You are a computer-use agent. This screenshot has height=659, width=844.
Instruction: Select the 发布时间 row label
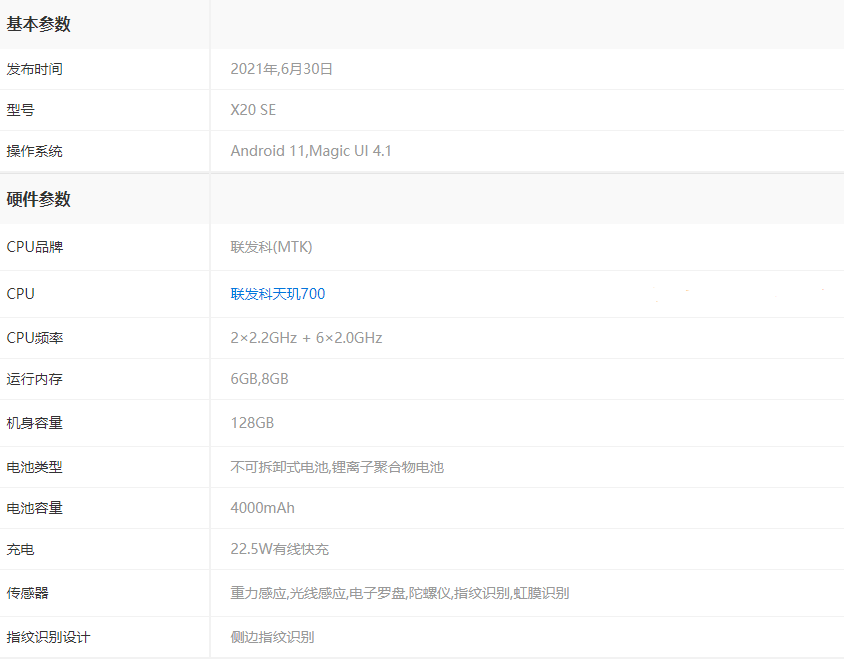[x=35, y=69]
